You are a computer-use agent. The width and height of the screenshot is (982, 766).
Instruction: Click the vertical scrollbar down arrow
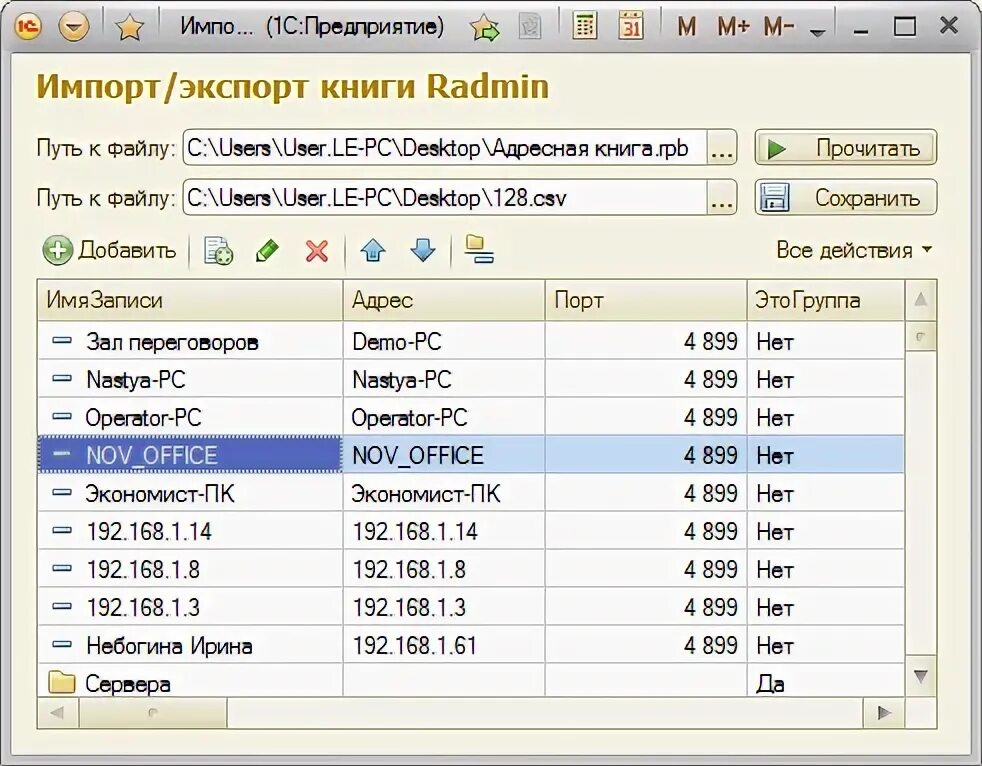pyautogui.click(x=921, y=676)
